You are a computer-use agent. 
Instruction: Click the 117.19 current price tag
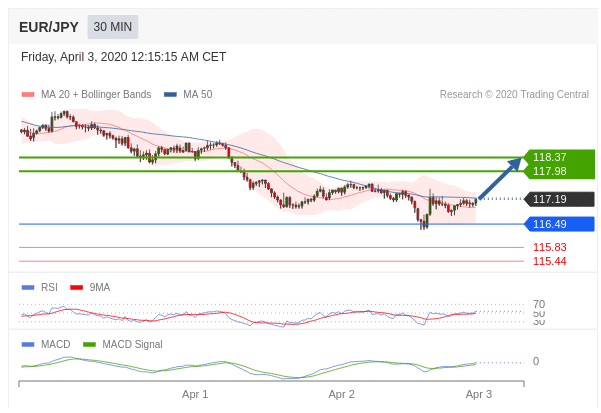[x=559, y=199]
